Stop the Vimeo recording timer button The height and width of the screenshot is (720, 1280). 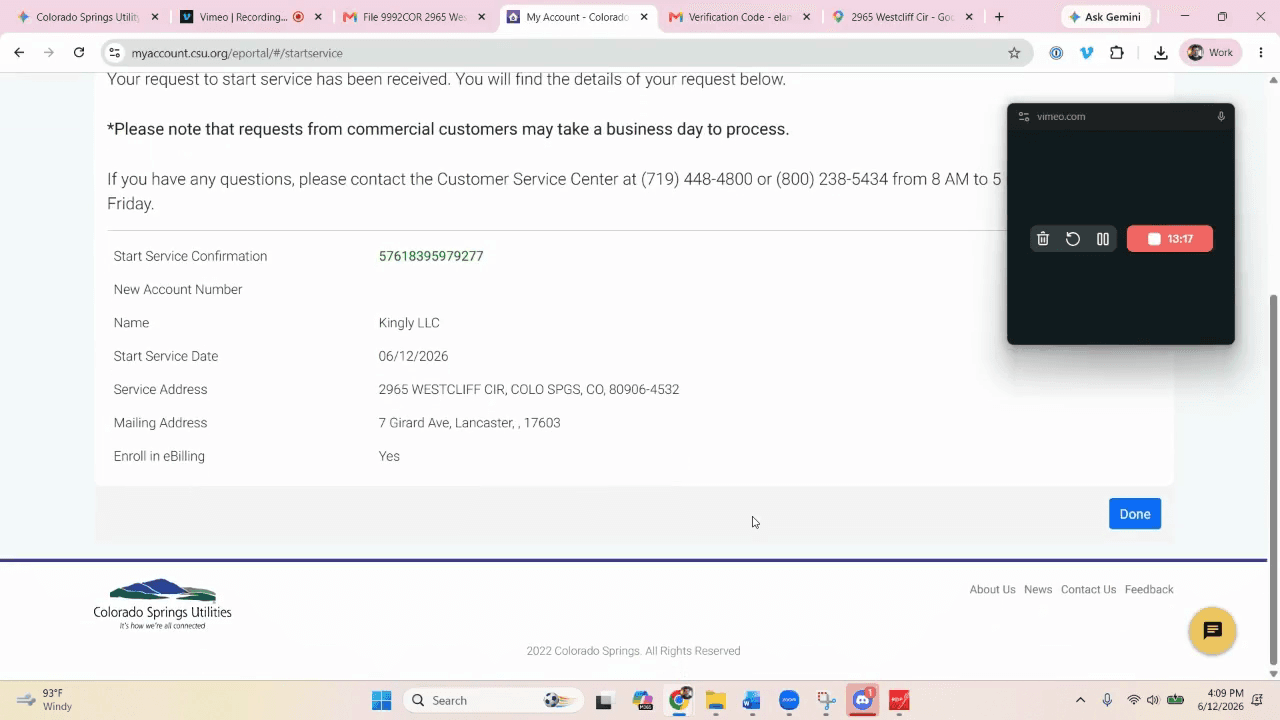1169,239
